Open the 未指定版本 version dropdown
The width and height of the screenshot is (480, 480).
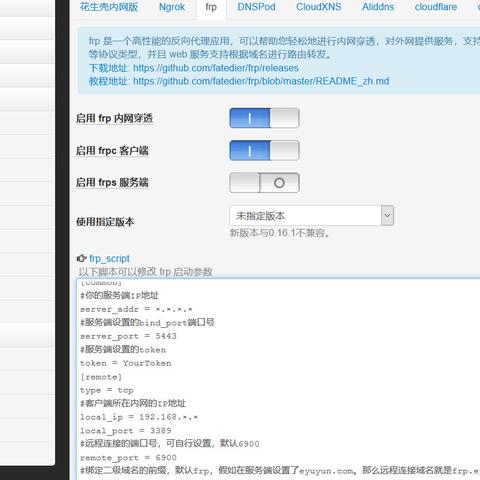click(x=311, y=216)
